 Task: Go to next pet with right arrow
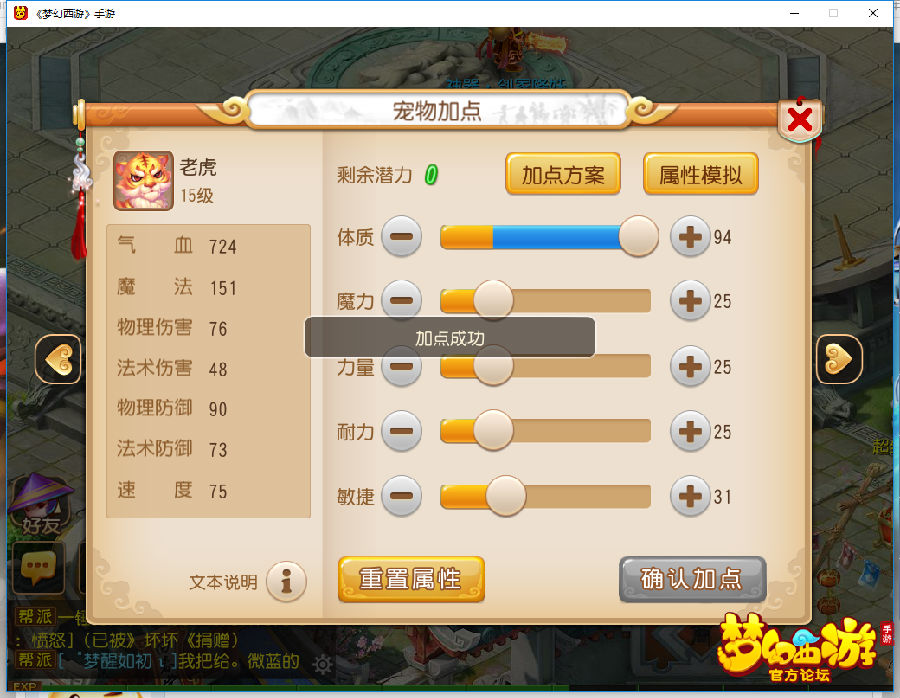[839, 359]
